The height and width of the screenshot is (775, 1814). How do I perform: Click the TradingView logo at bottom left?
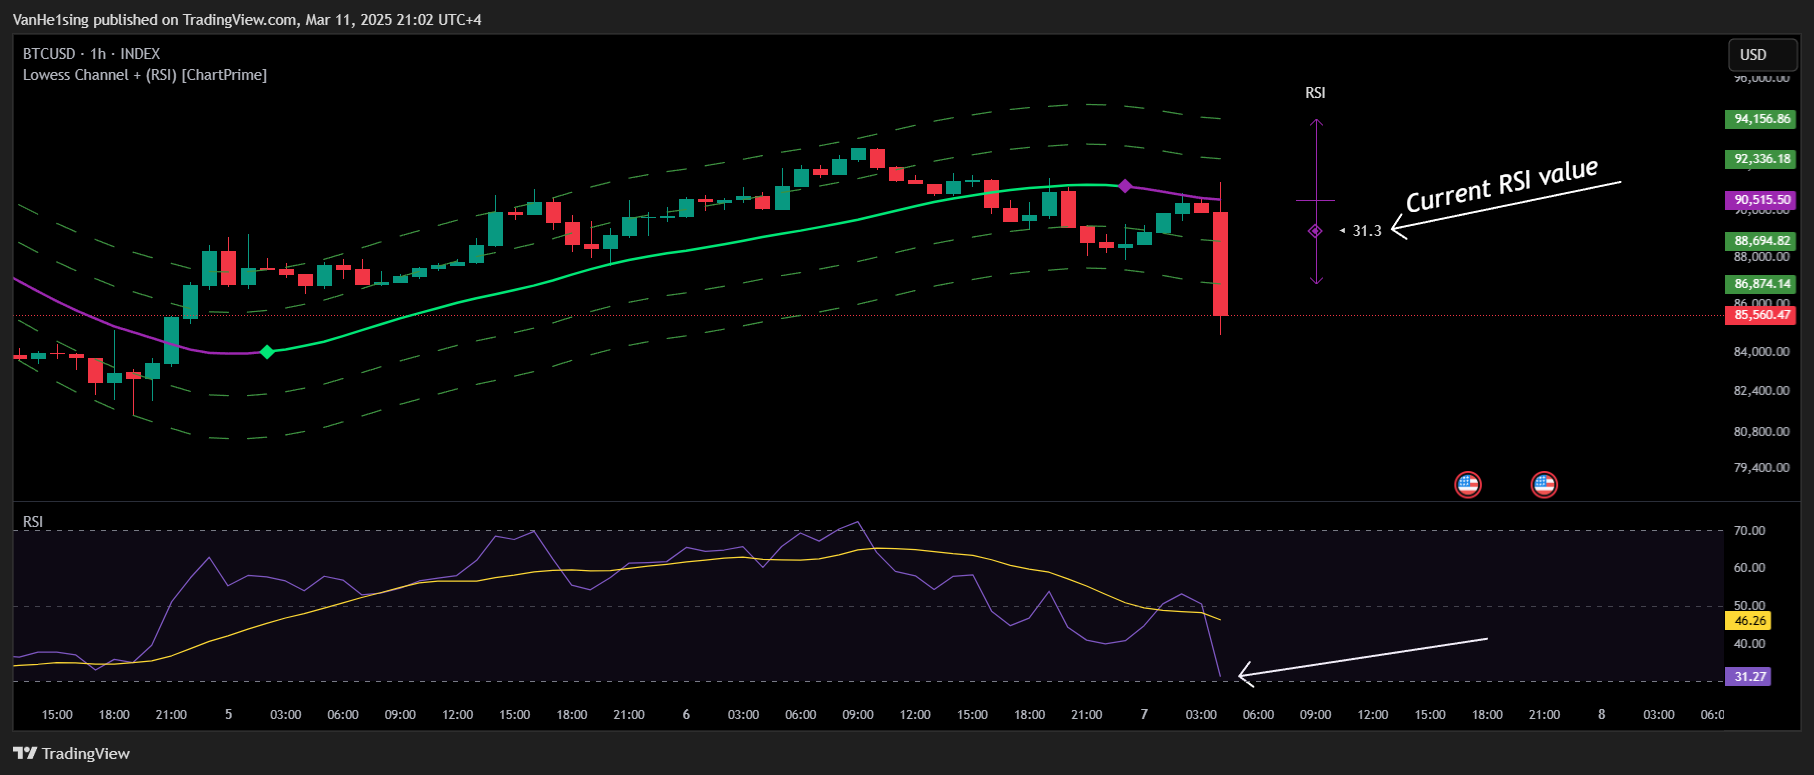tap(71, 753)
